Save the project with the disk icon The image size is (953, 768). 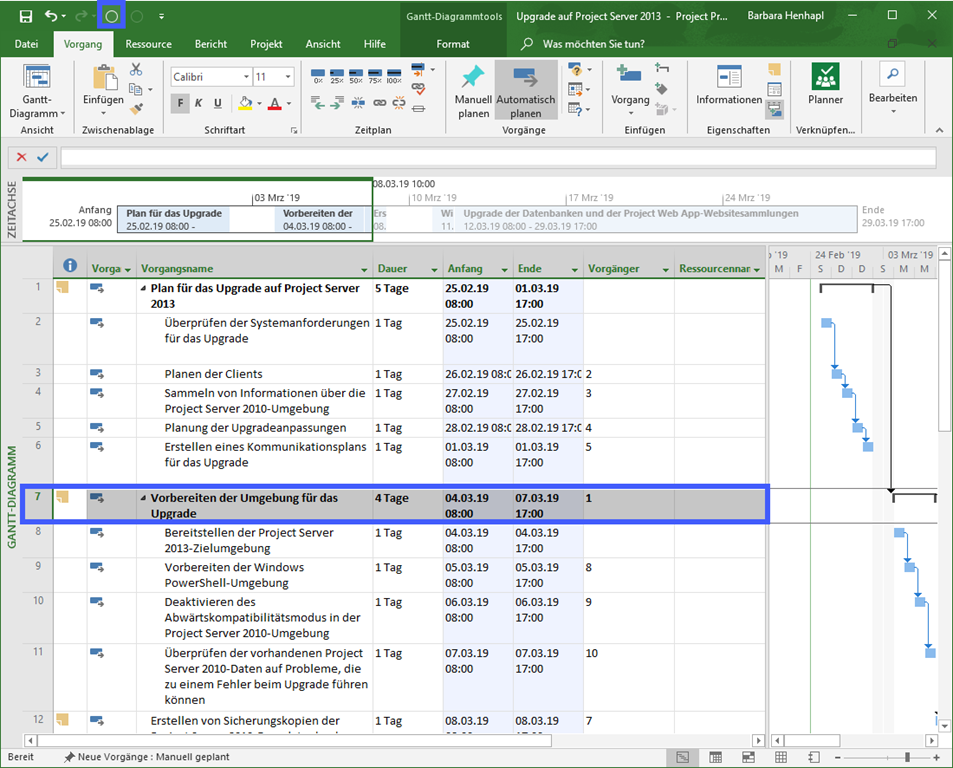[26, 16]
